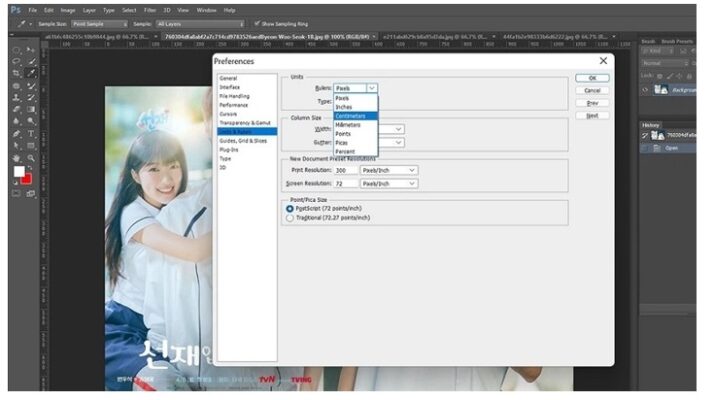This screenshot has width=714, height=400.
Task: Open the Filter menu in menu bar
Action: click(150, 9)
